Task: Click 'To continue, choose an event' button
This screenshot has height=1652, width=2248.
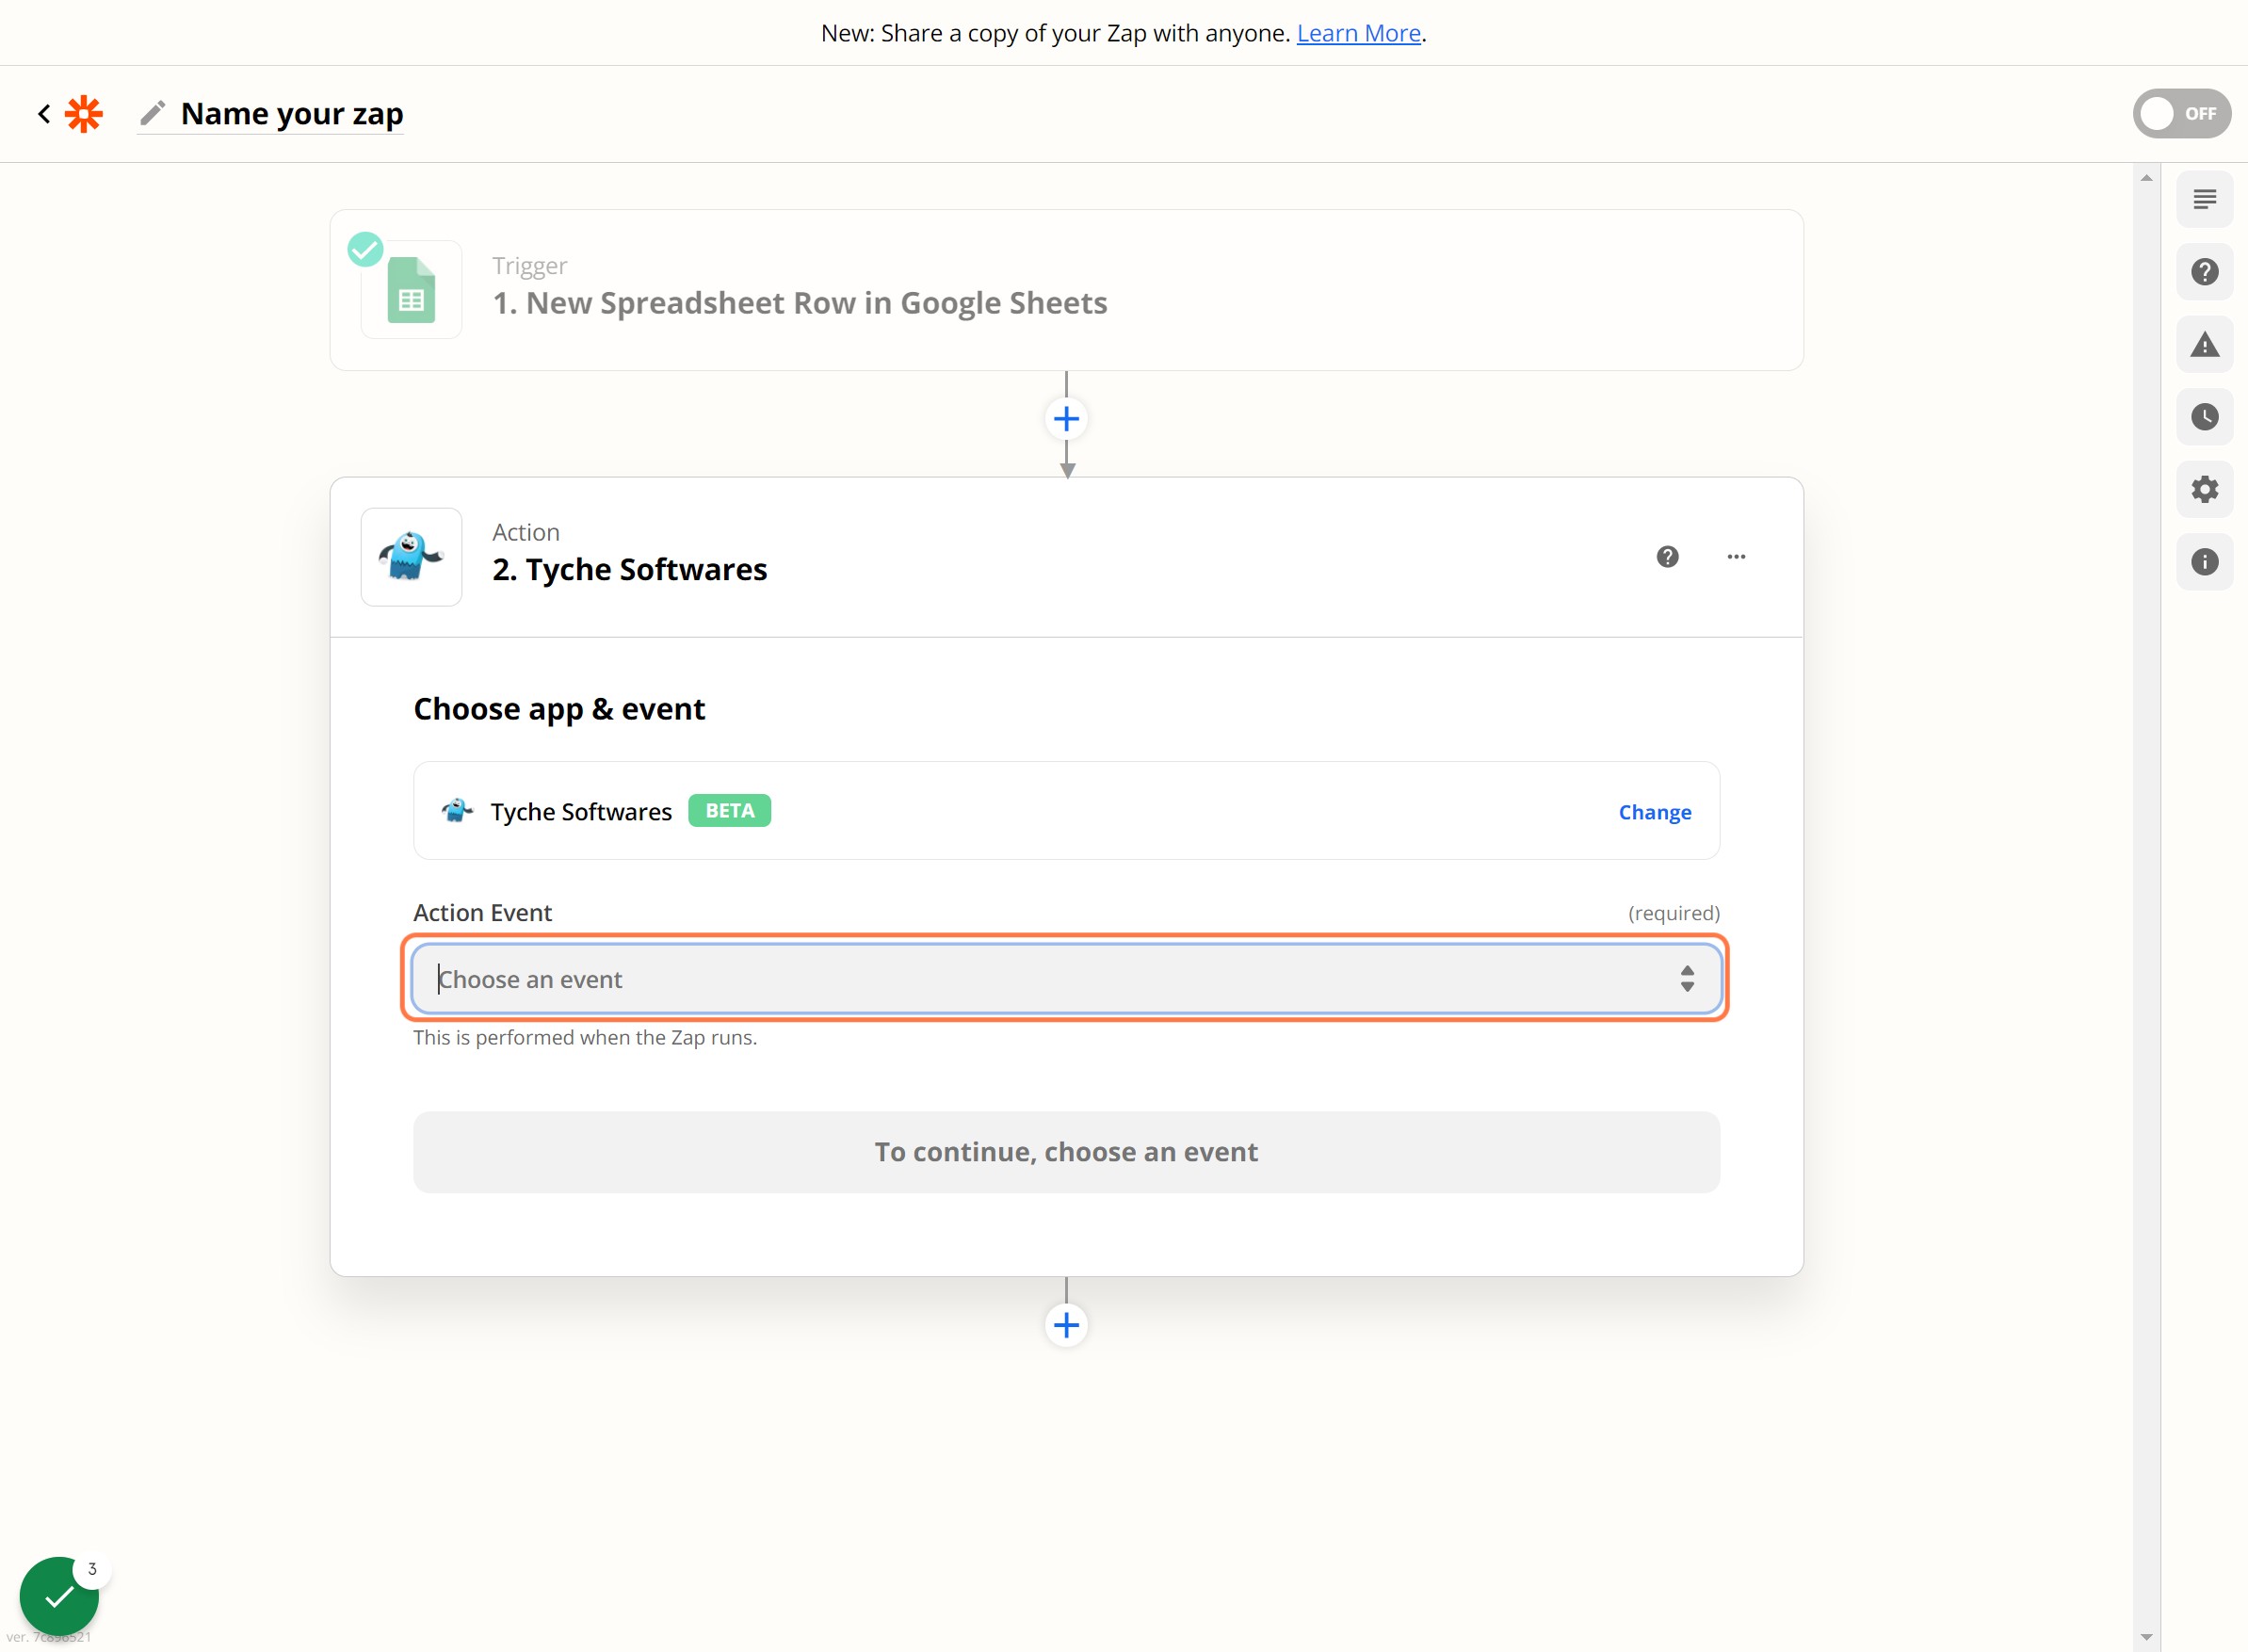Action: (x=1066, y=1152)
